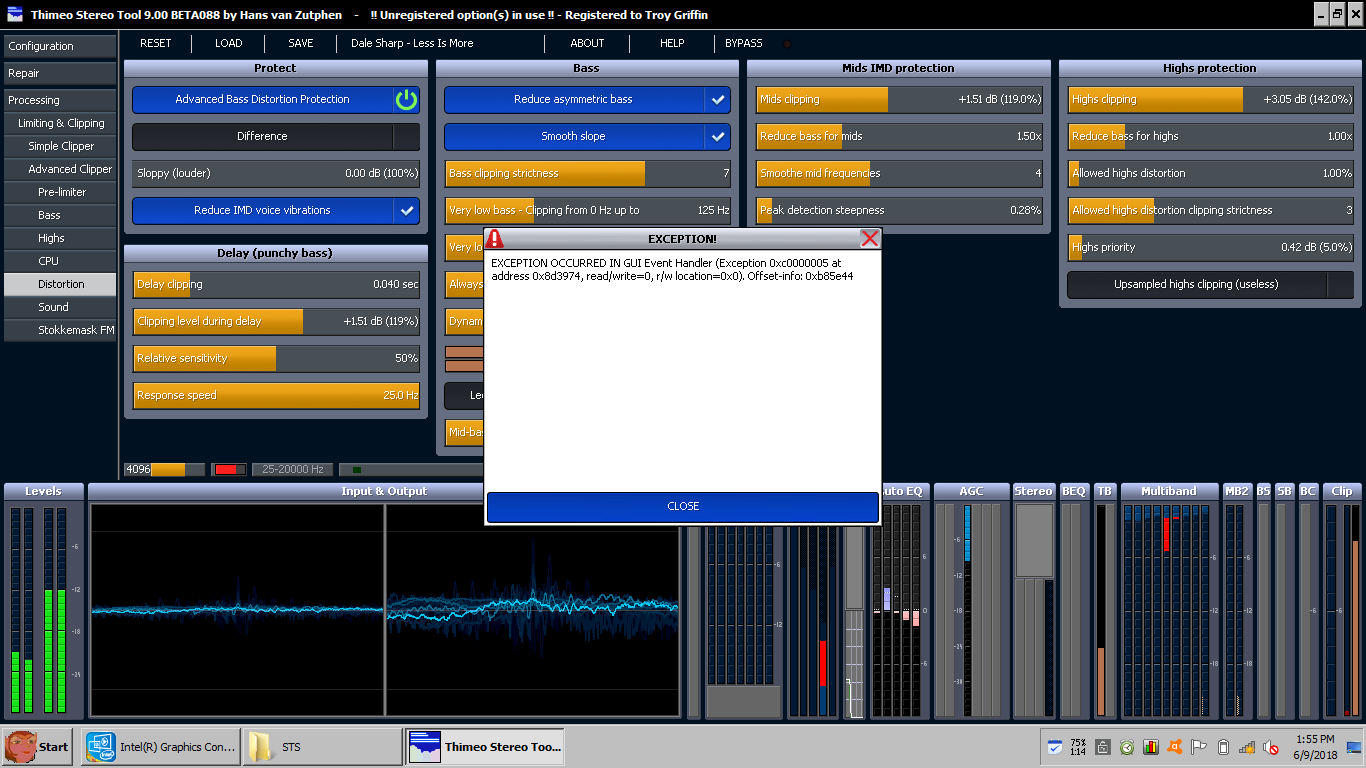1366x768 pixels.
Task: Toggle Reduce asymmetric bass checkmark
Action: click(717, 99)
